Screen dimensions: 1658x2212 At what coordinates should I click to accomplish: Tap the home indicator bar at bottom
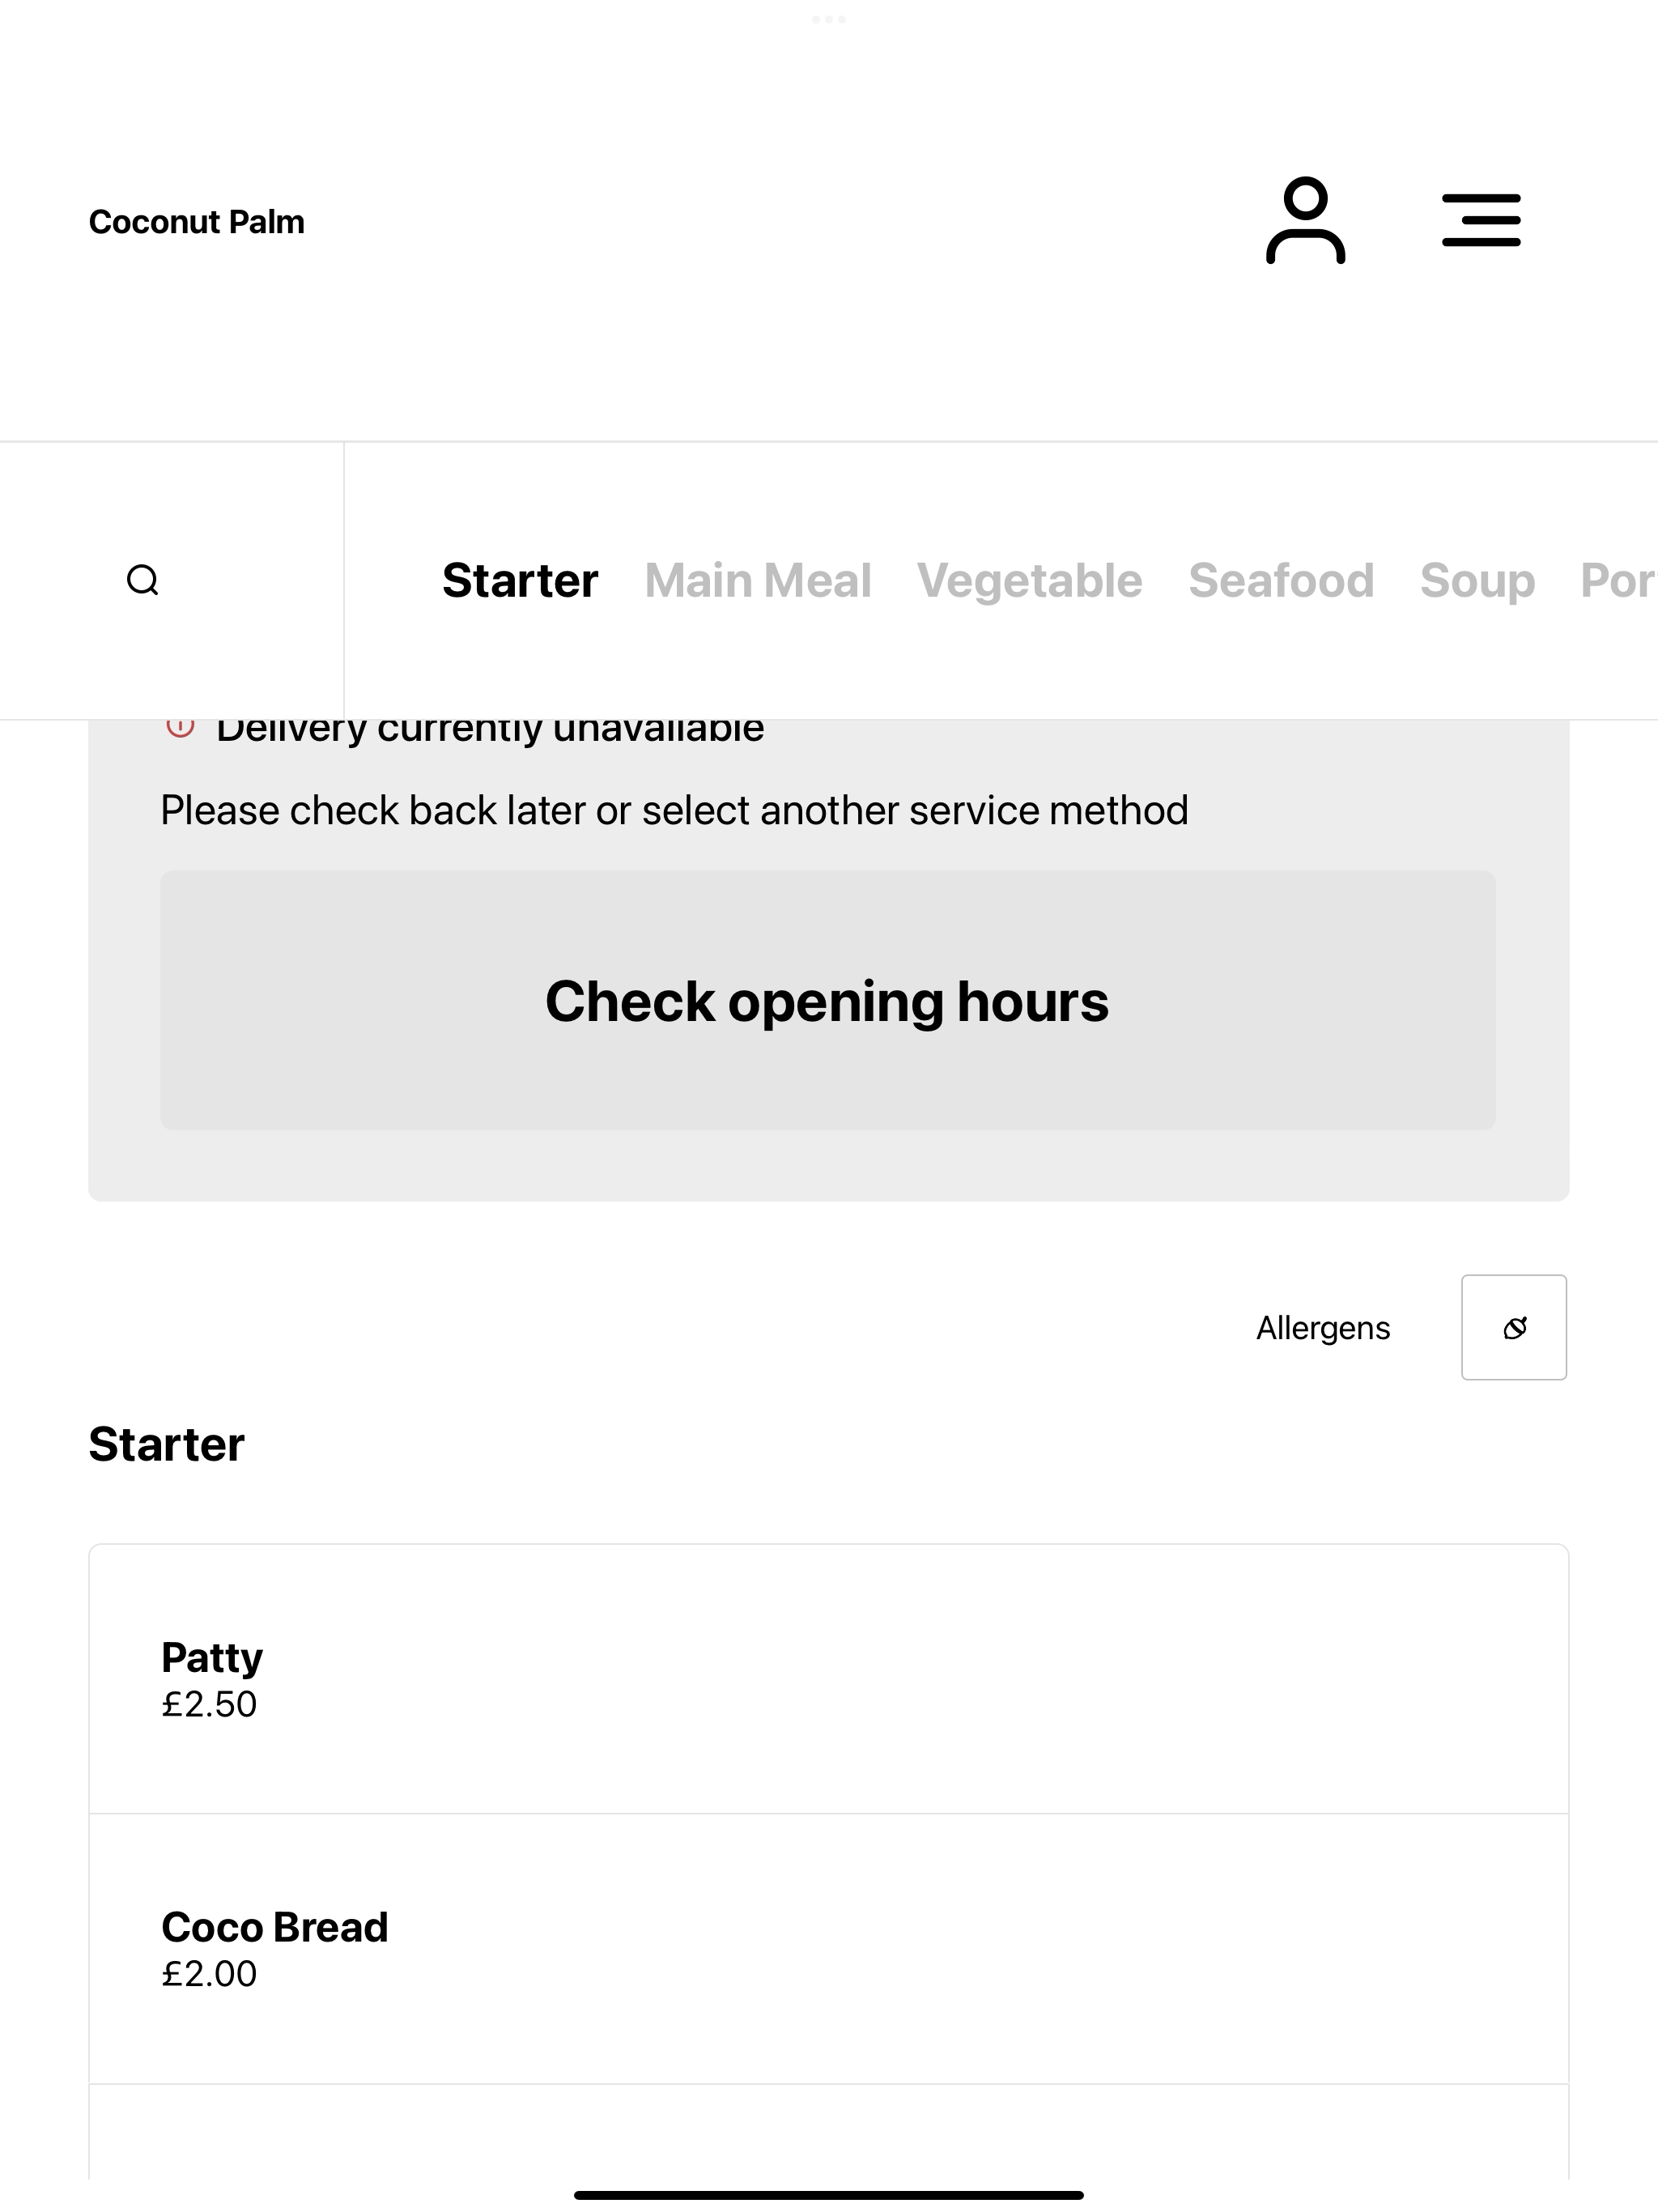click(829, 2195)
